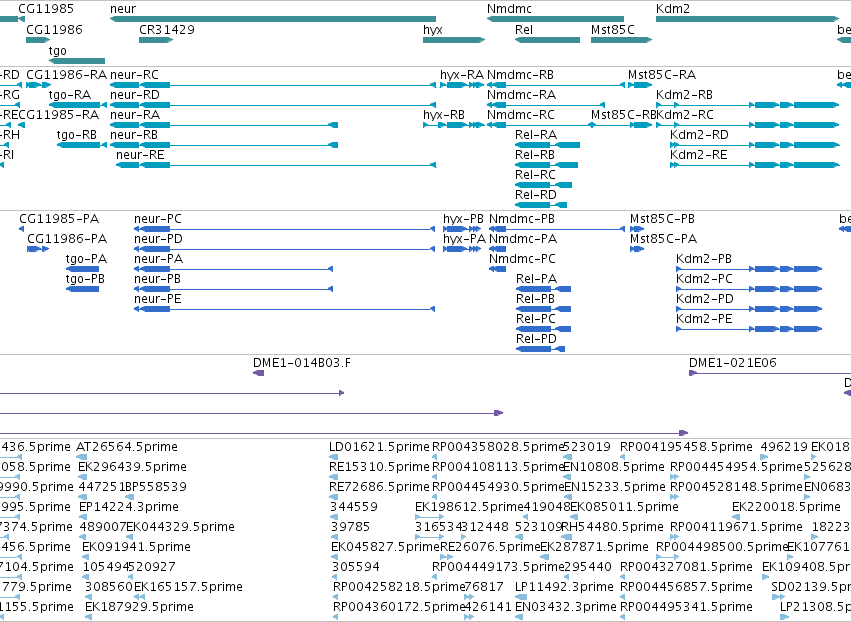
Task: Open protein Nmdmc-PC
Action: (x=522, y=259)
